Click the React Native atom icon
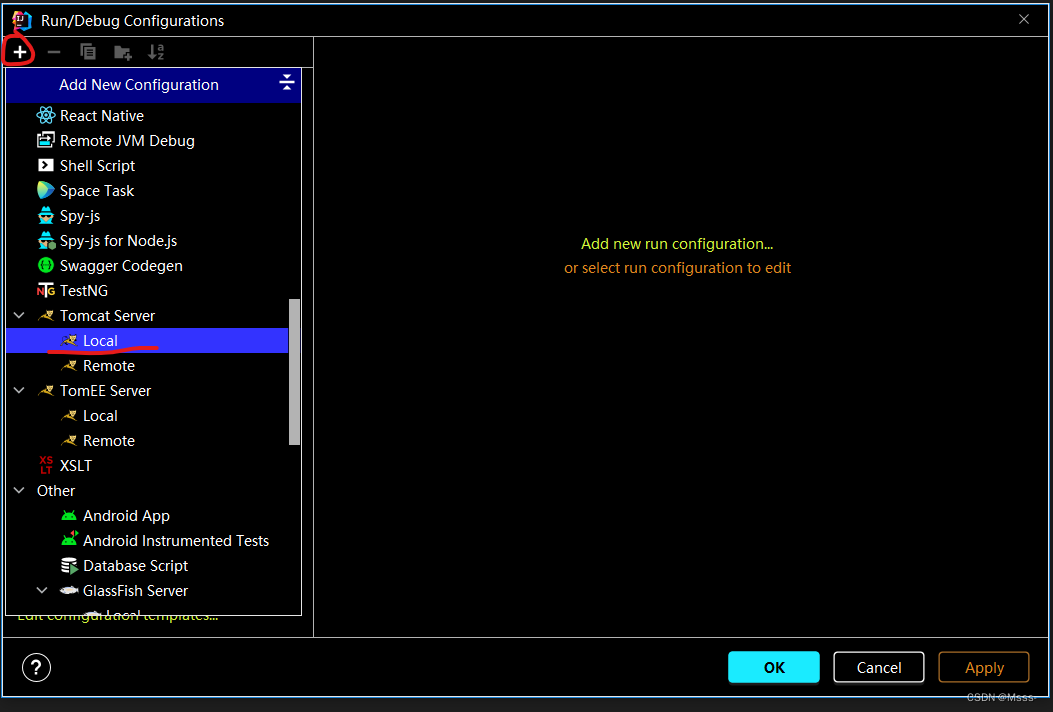Screen dimensions: 1053x712 coord(46,116)
